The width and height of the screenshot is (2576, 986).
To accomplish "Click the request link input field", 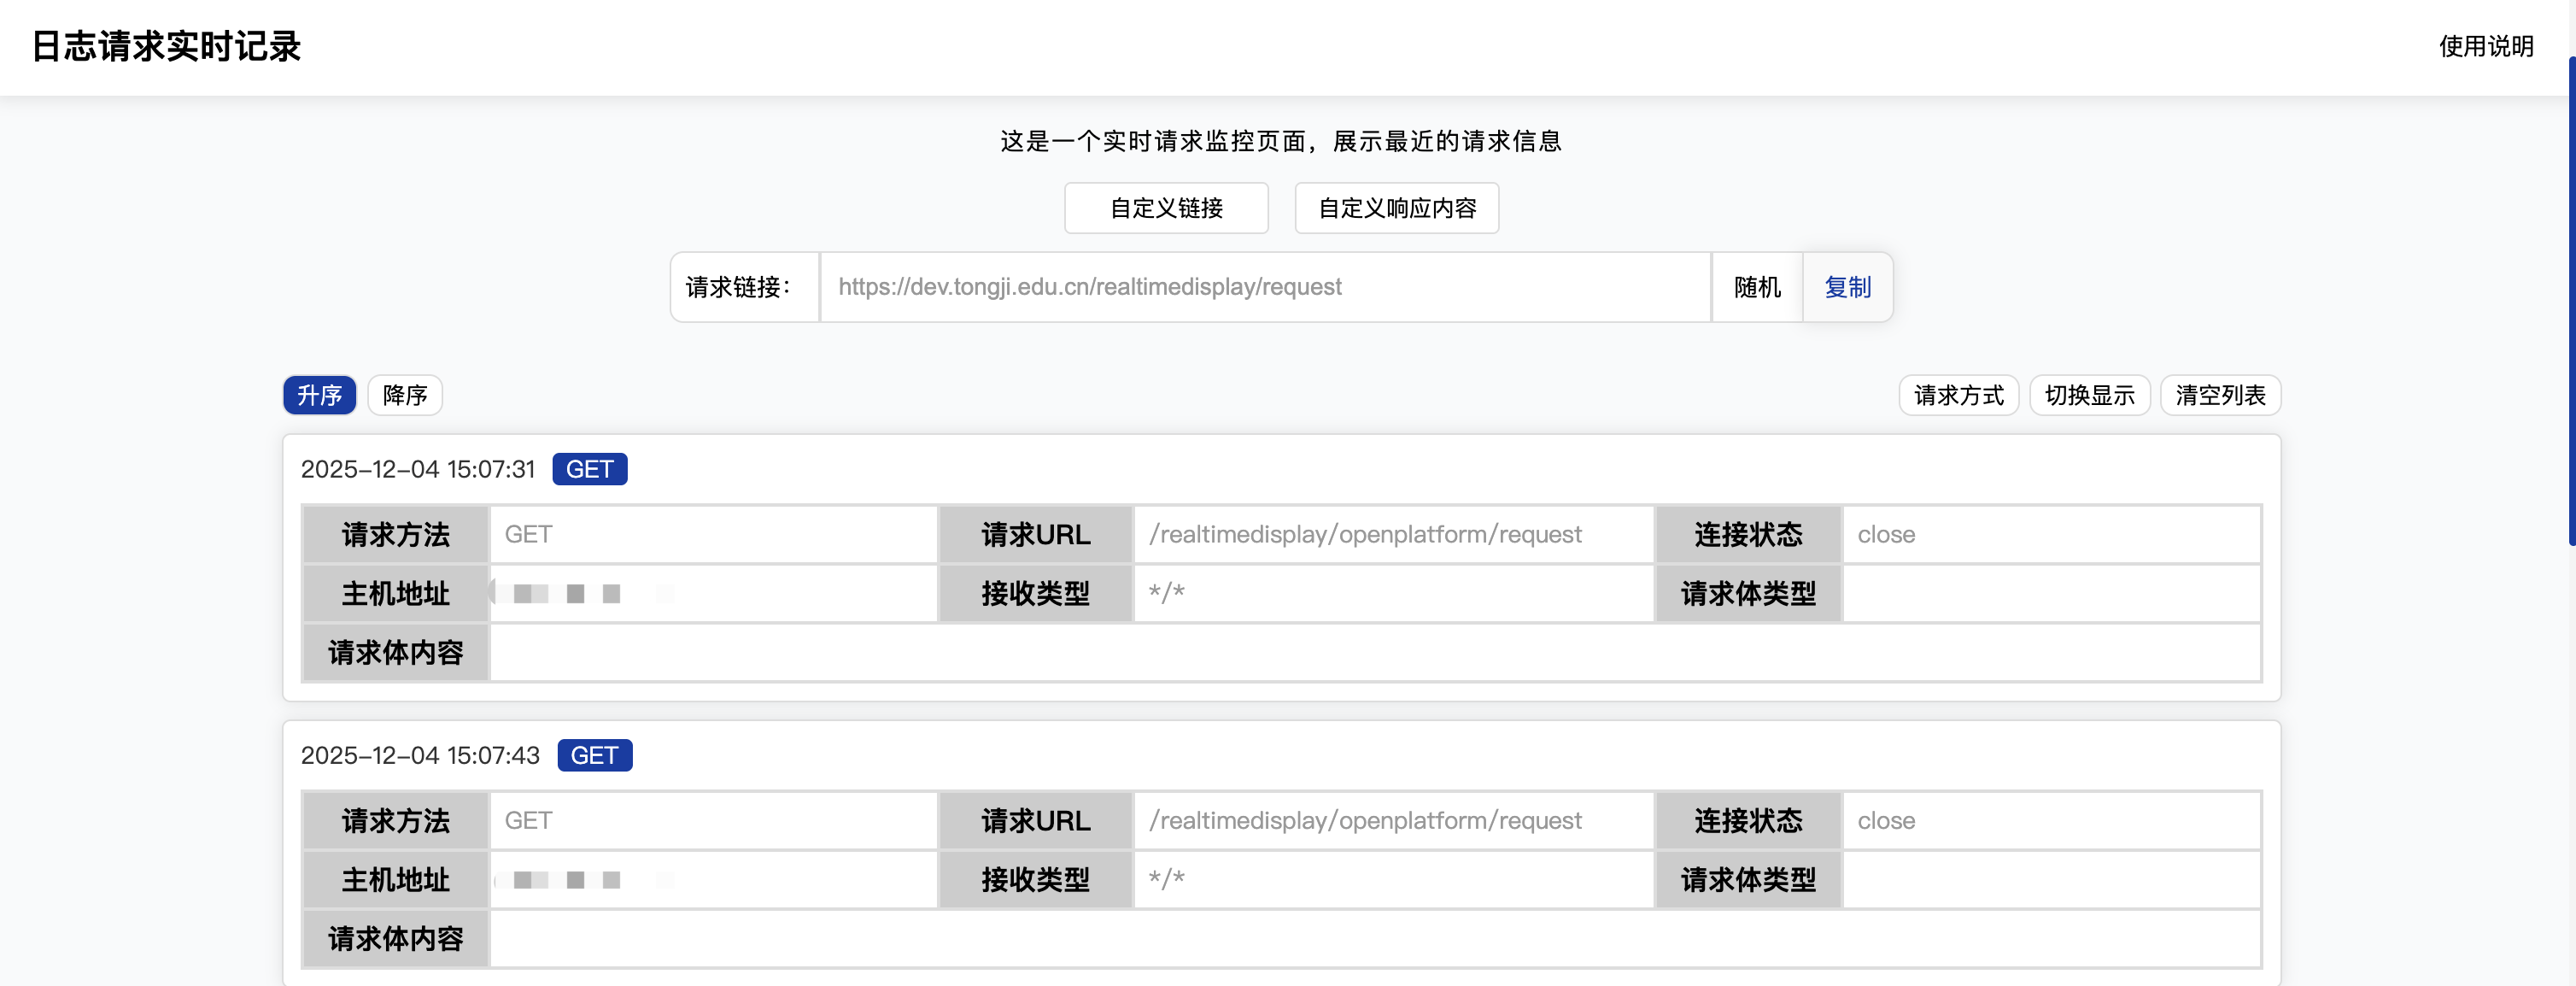I will tap(1264, 287).
